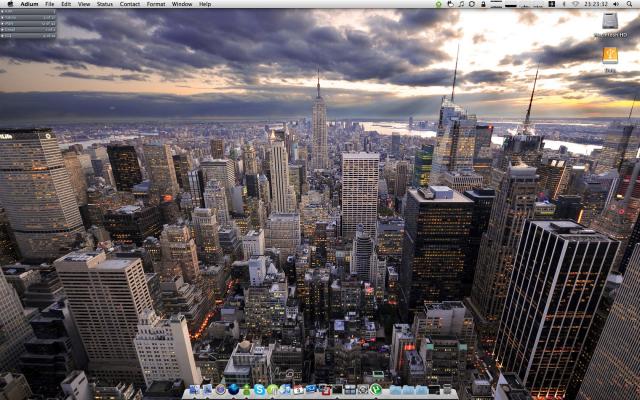The width and height of the screenshot is (640, 400).
Task: Click the music note menu bar icon
Action: pos(461,4)
